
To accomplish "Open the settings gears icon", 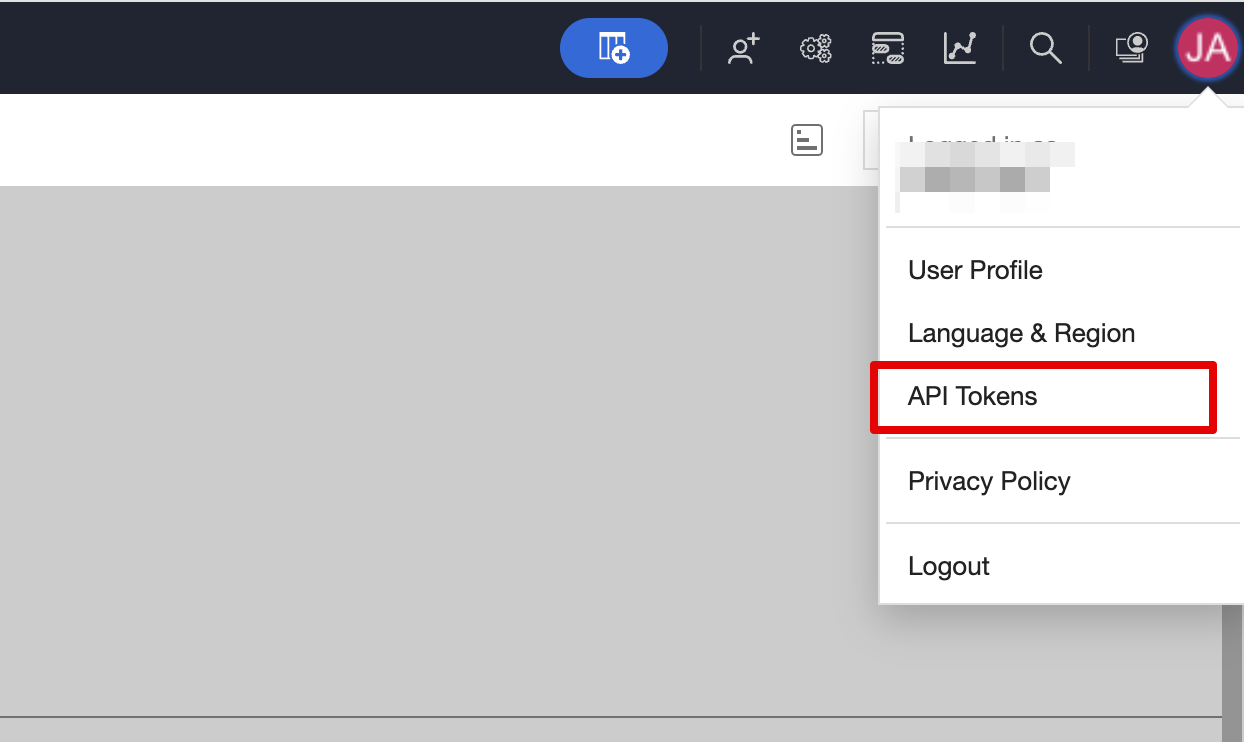I will point(816,48).
